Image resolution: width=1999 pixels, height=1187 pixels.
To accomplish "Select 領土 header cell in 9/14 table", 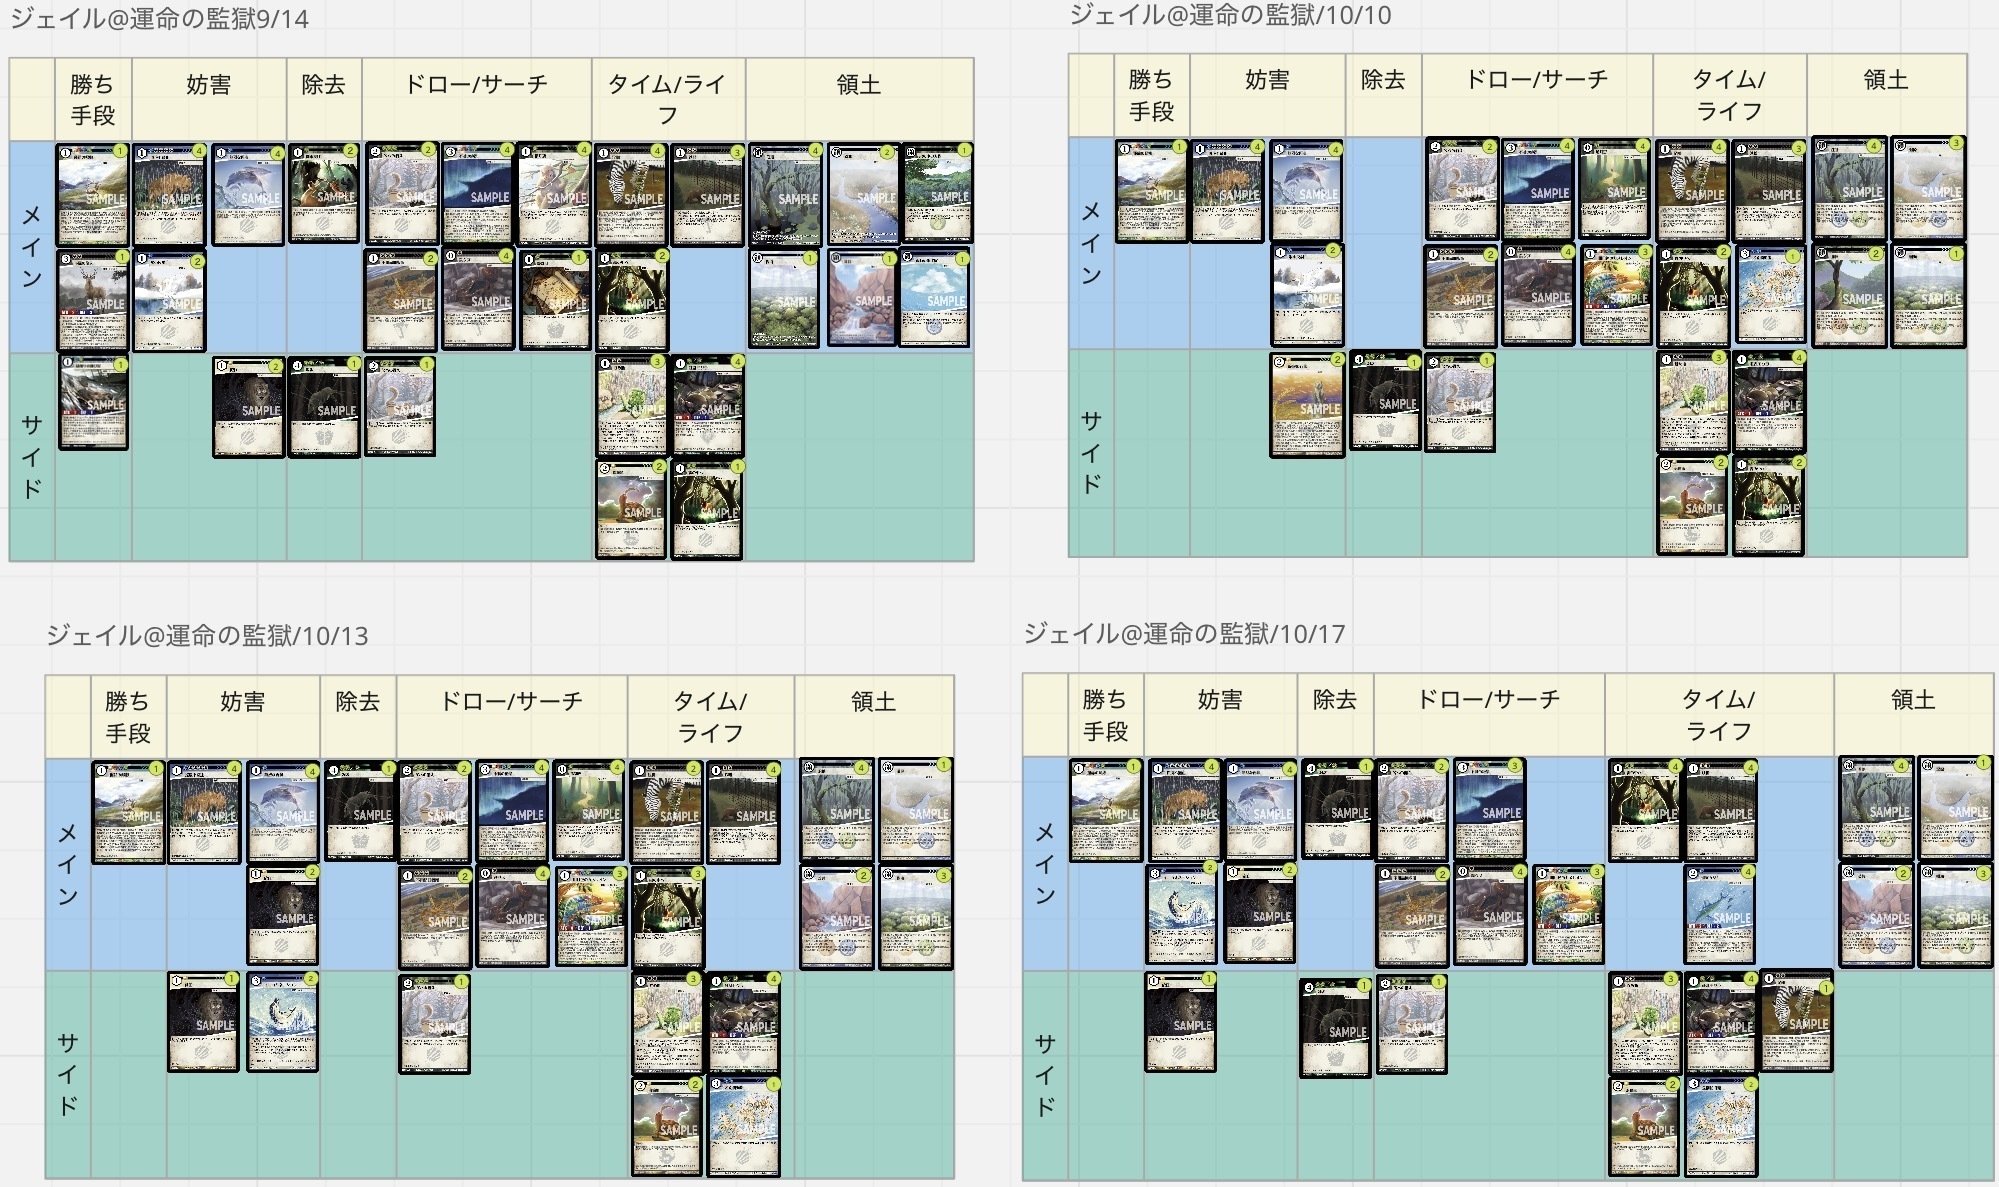I will click(859, 85).
